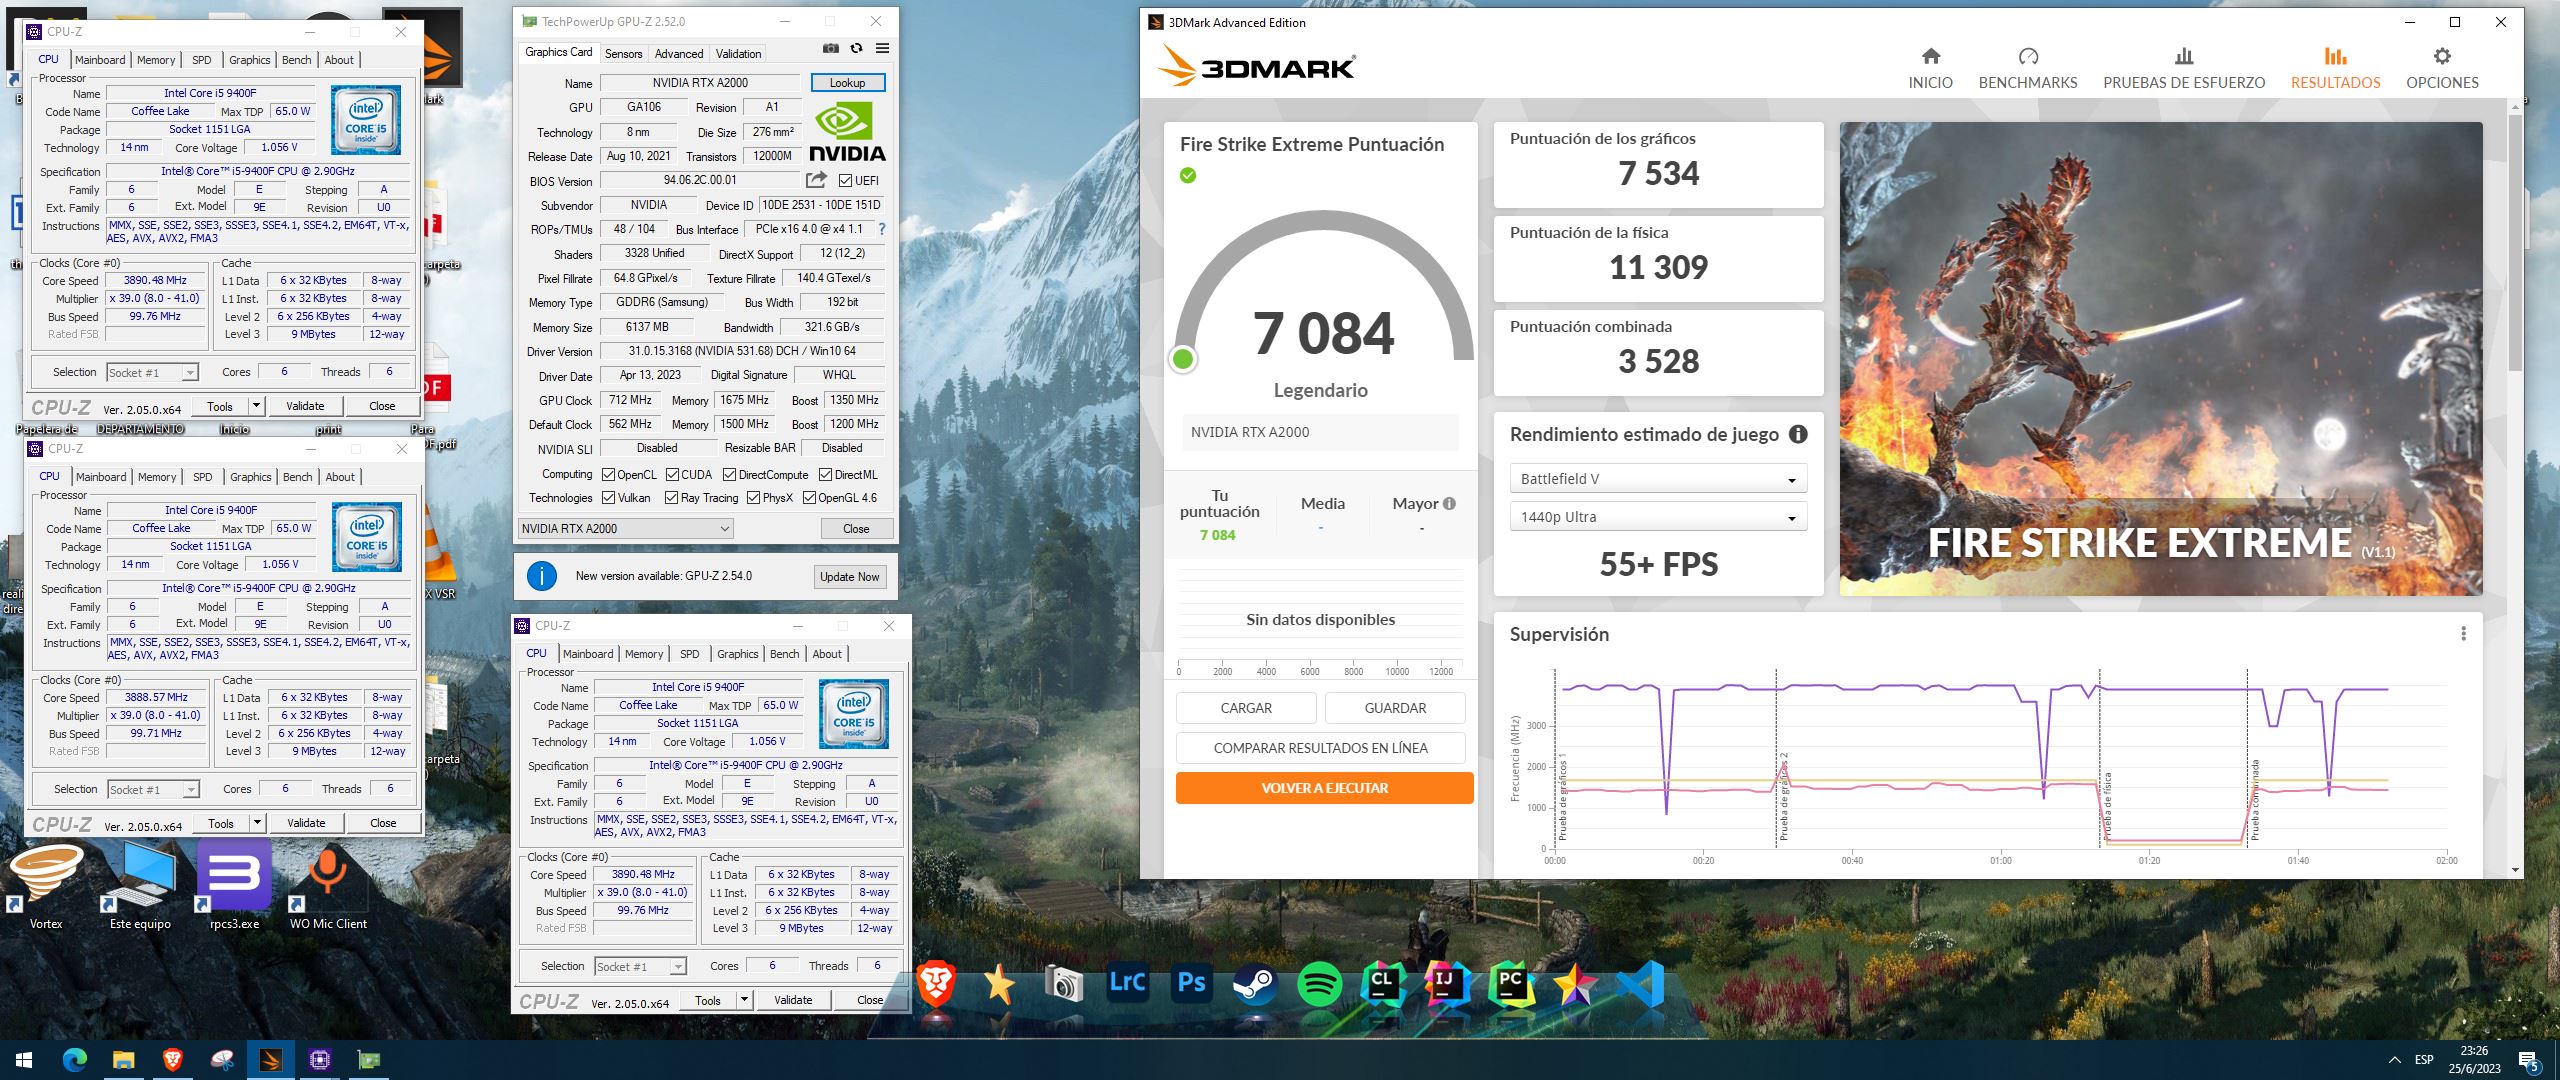This screenshot has height=1080, width=2560.
Task: Open RESULTADOS tab in 3DMark
Action: click(2335, 68)
